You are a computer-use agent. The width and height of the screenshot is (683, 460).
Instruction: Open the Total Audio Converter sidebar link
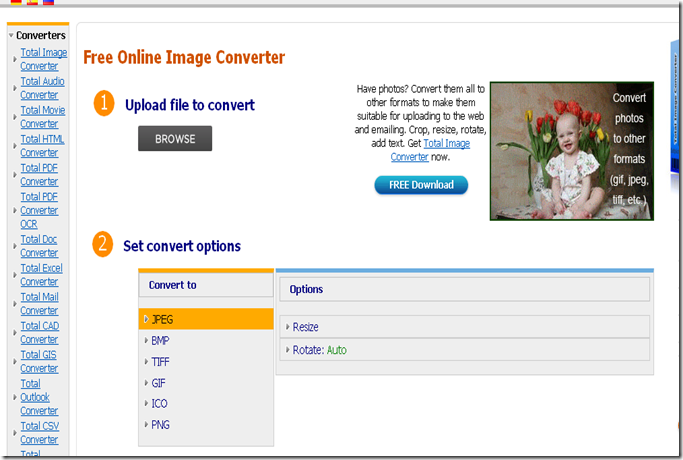42,88
